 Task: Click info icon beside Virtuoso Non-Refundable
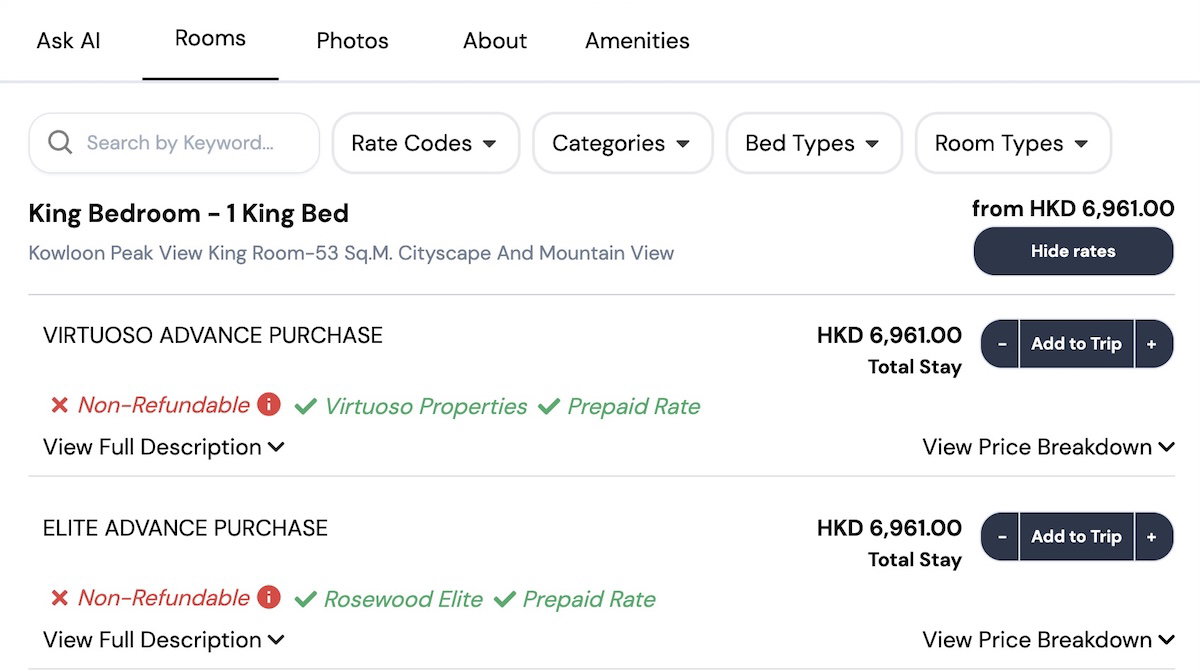point(268,405)
